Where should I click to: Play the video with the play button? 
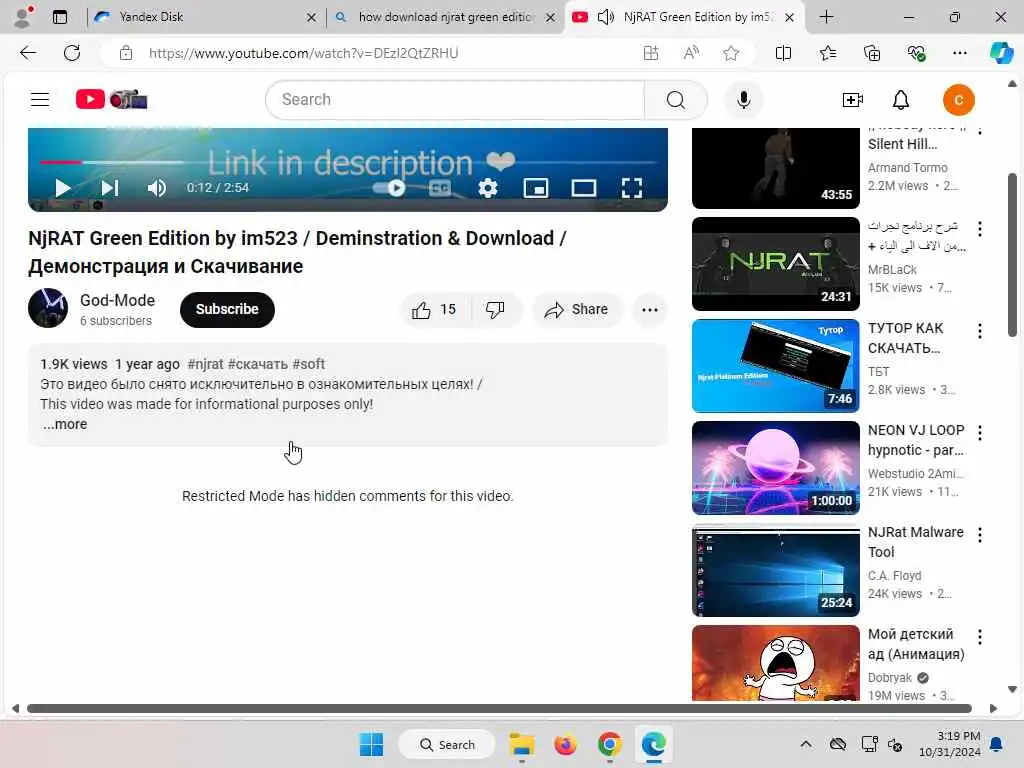point(63,188)
